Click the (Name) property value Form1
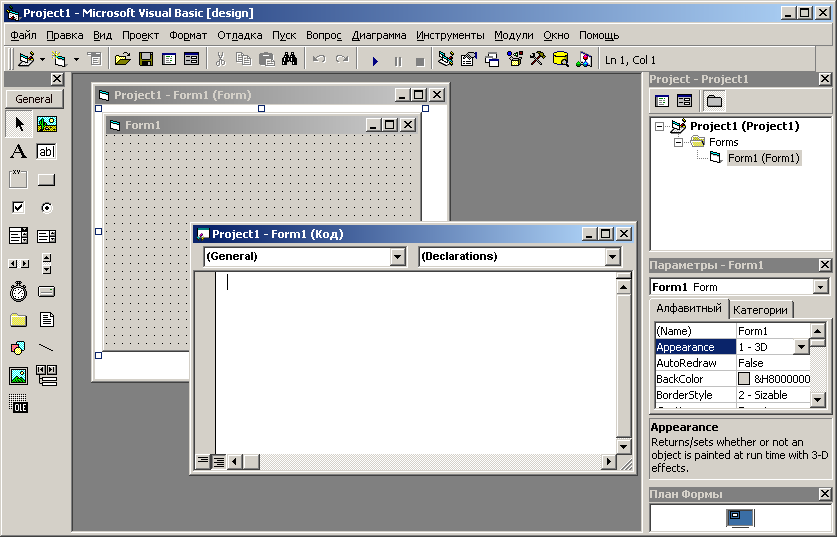This screenshot has height=537, width=837. pos(773,331)
